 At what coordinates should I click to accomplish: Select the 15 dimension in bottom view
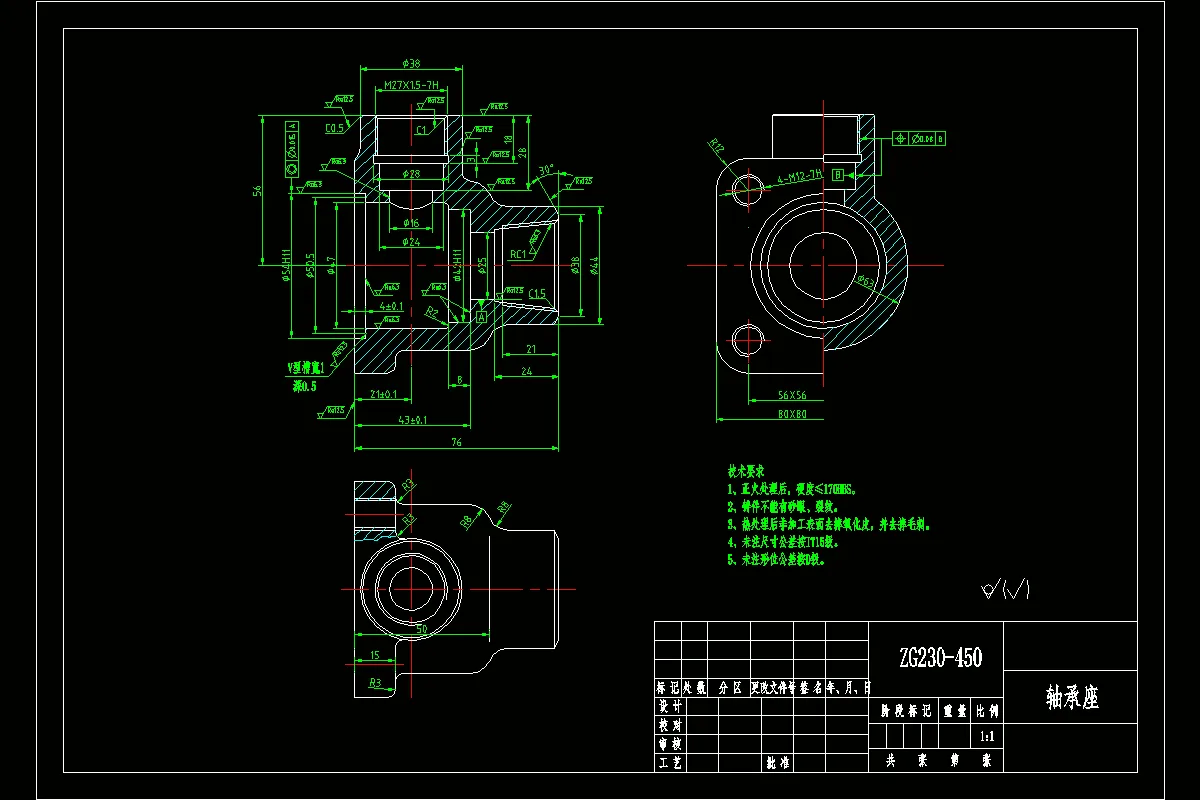374,655
